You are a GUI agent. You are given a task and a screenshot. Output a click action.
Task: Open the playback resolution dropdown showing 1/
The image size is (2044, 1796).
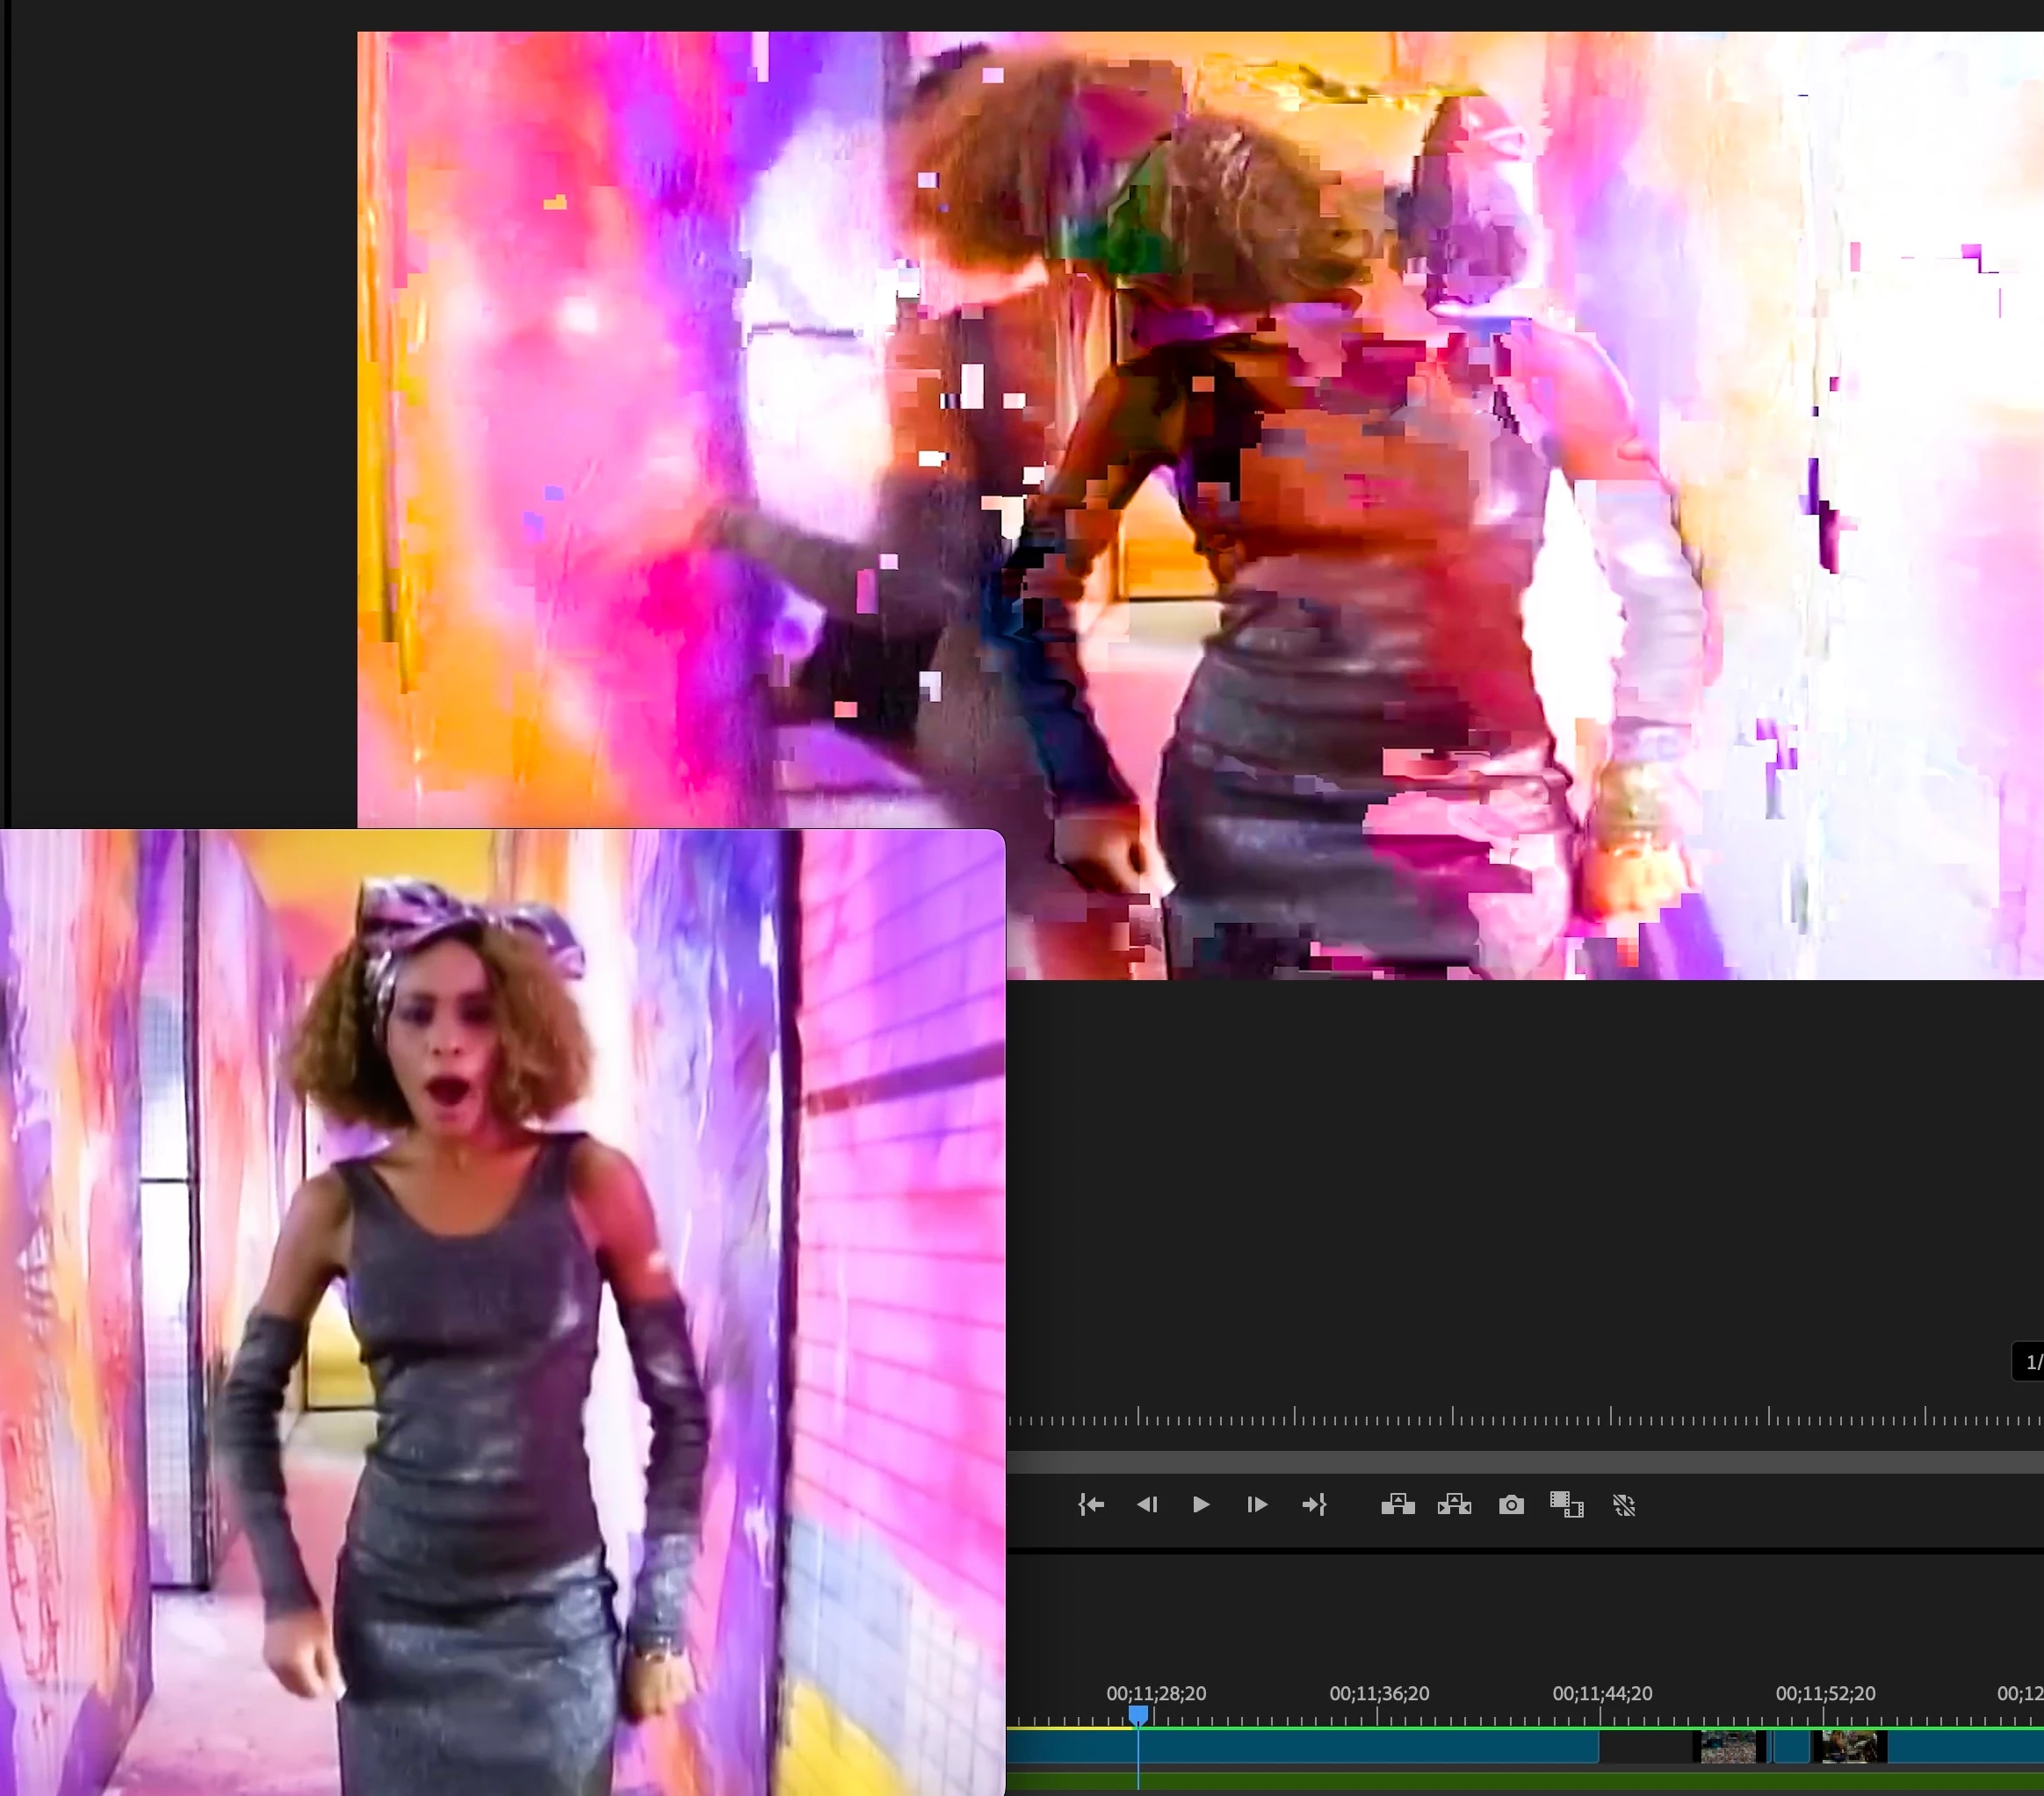tap(2030, 1362)
